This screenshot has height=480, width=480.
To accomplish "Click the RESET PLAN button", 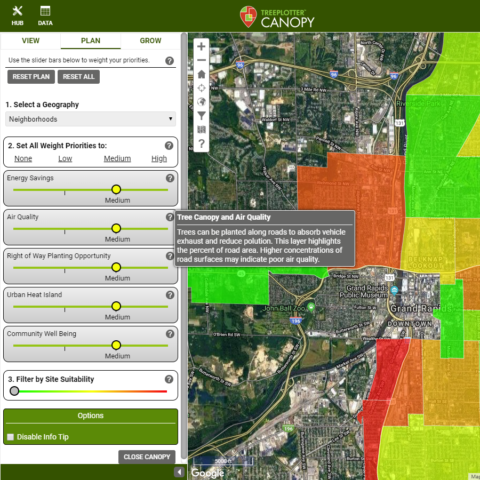I will (31, 77).
